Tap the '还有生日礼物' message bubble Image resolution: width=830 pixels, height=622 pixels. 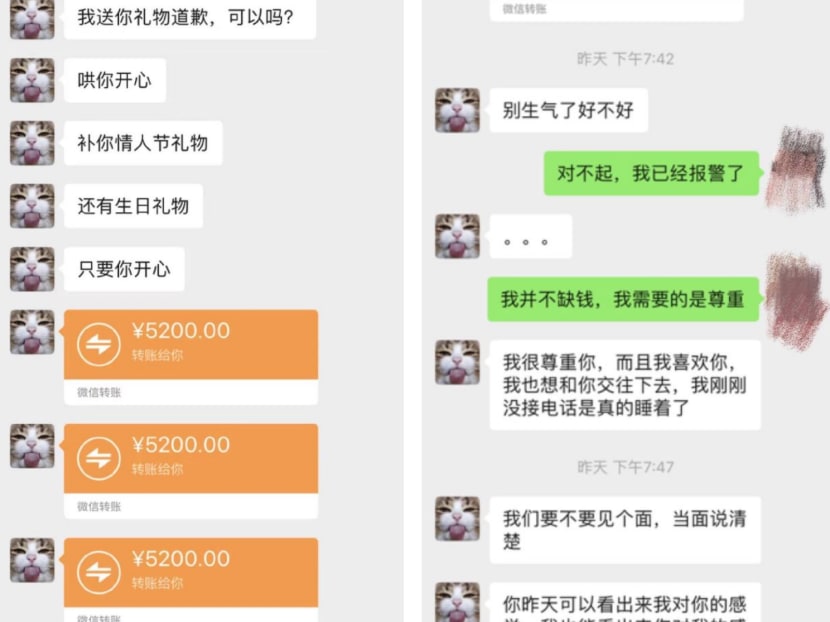coord(133,206)
